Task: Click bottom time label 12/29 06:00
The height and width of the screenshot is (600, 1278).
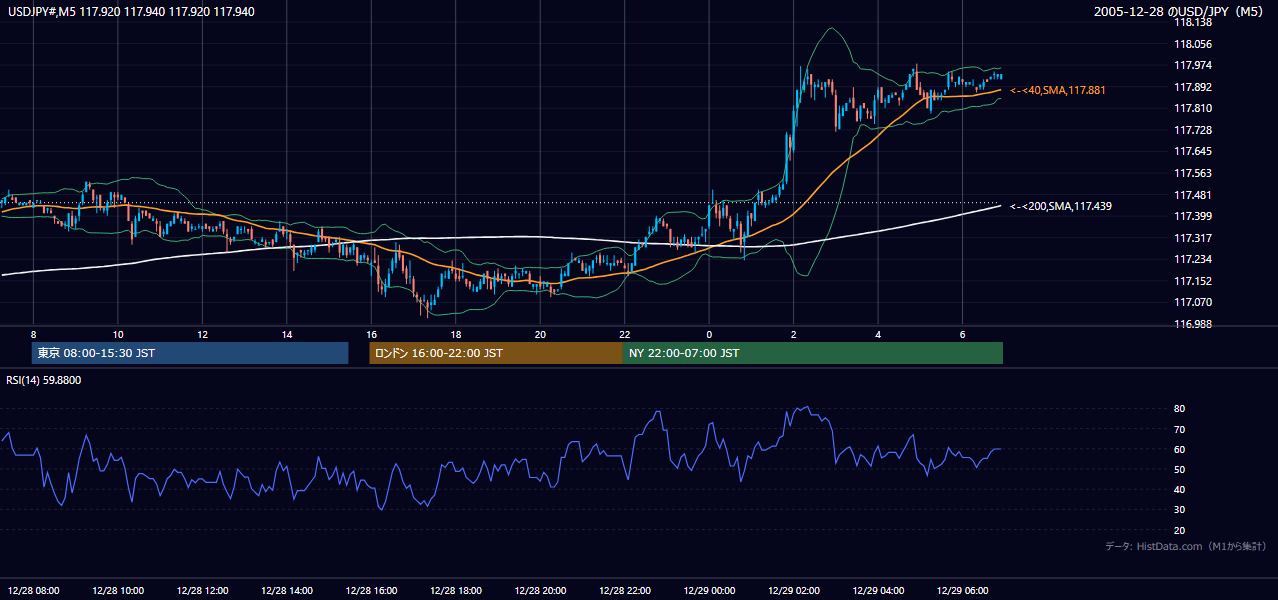Action: [x=963, y=590]
